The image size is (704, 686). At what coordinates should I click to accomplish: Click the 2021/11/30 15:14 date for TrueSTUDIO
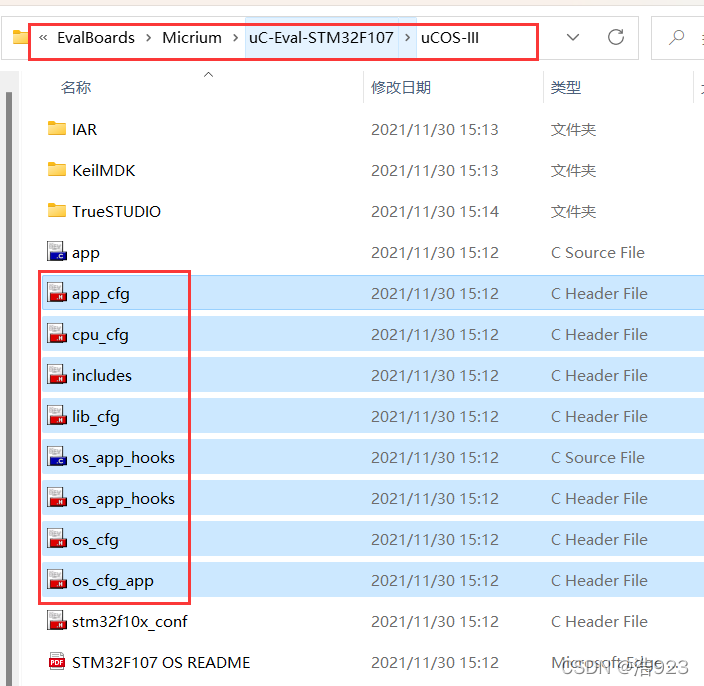(x=435, y=211)
